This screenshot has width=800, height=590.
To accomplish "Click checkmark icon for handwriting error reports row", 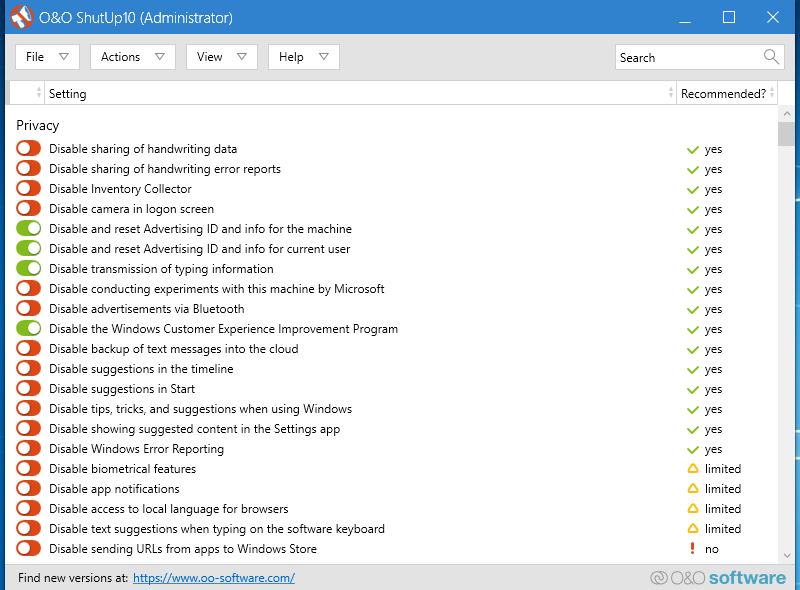I will tap(692, 169).
